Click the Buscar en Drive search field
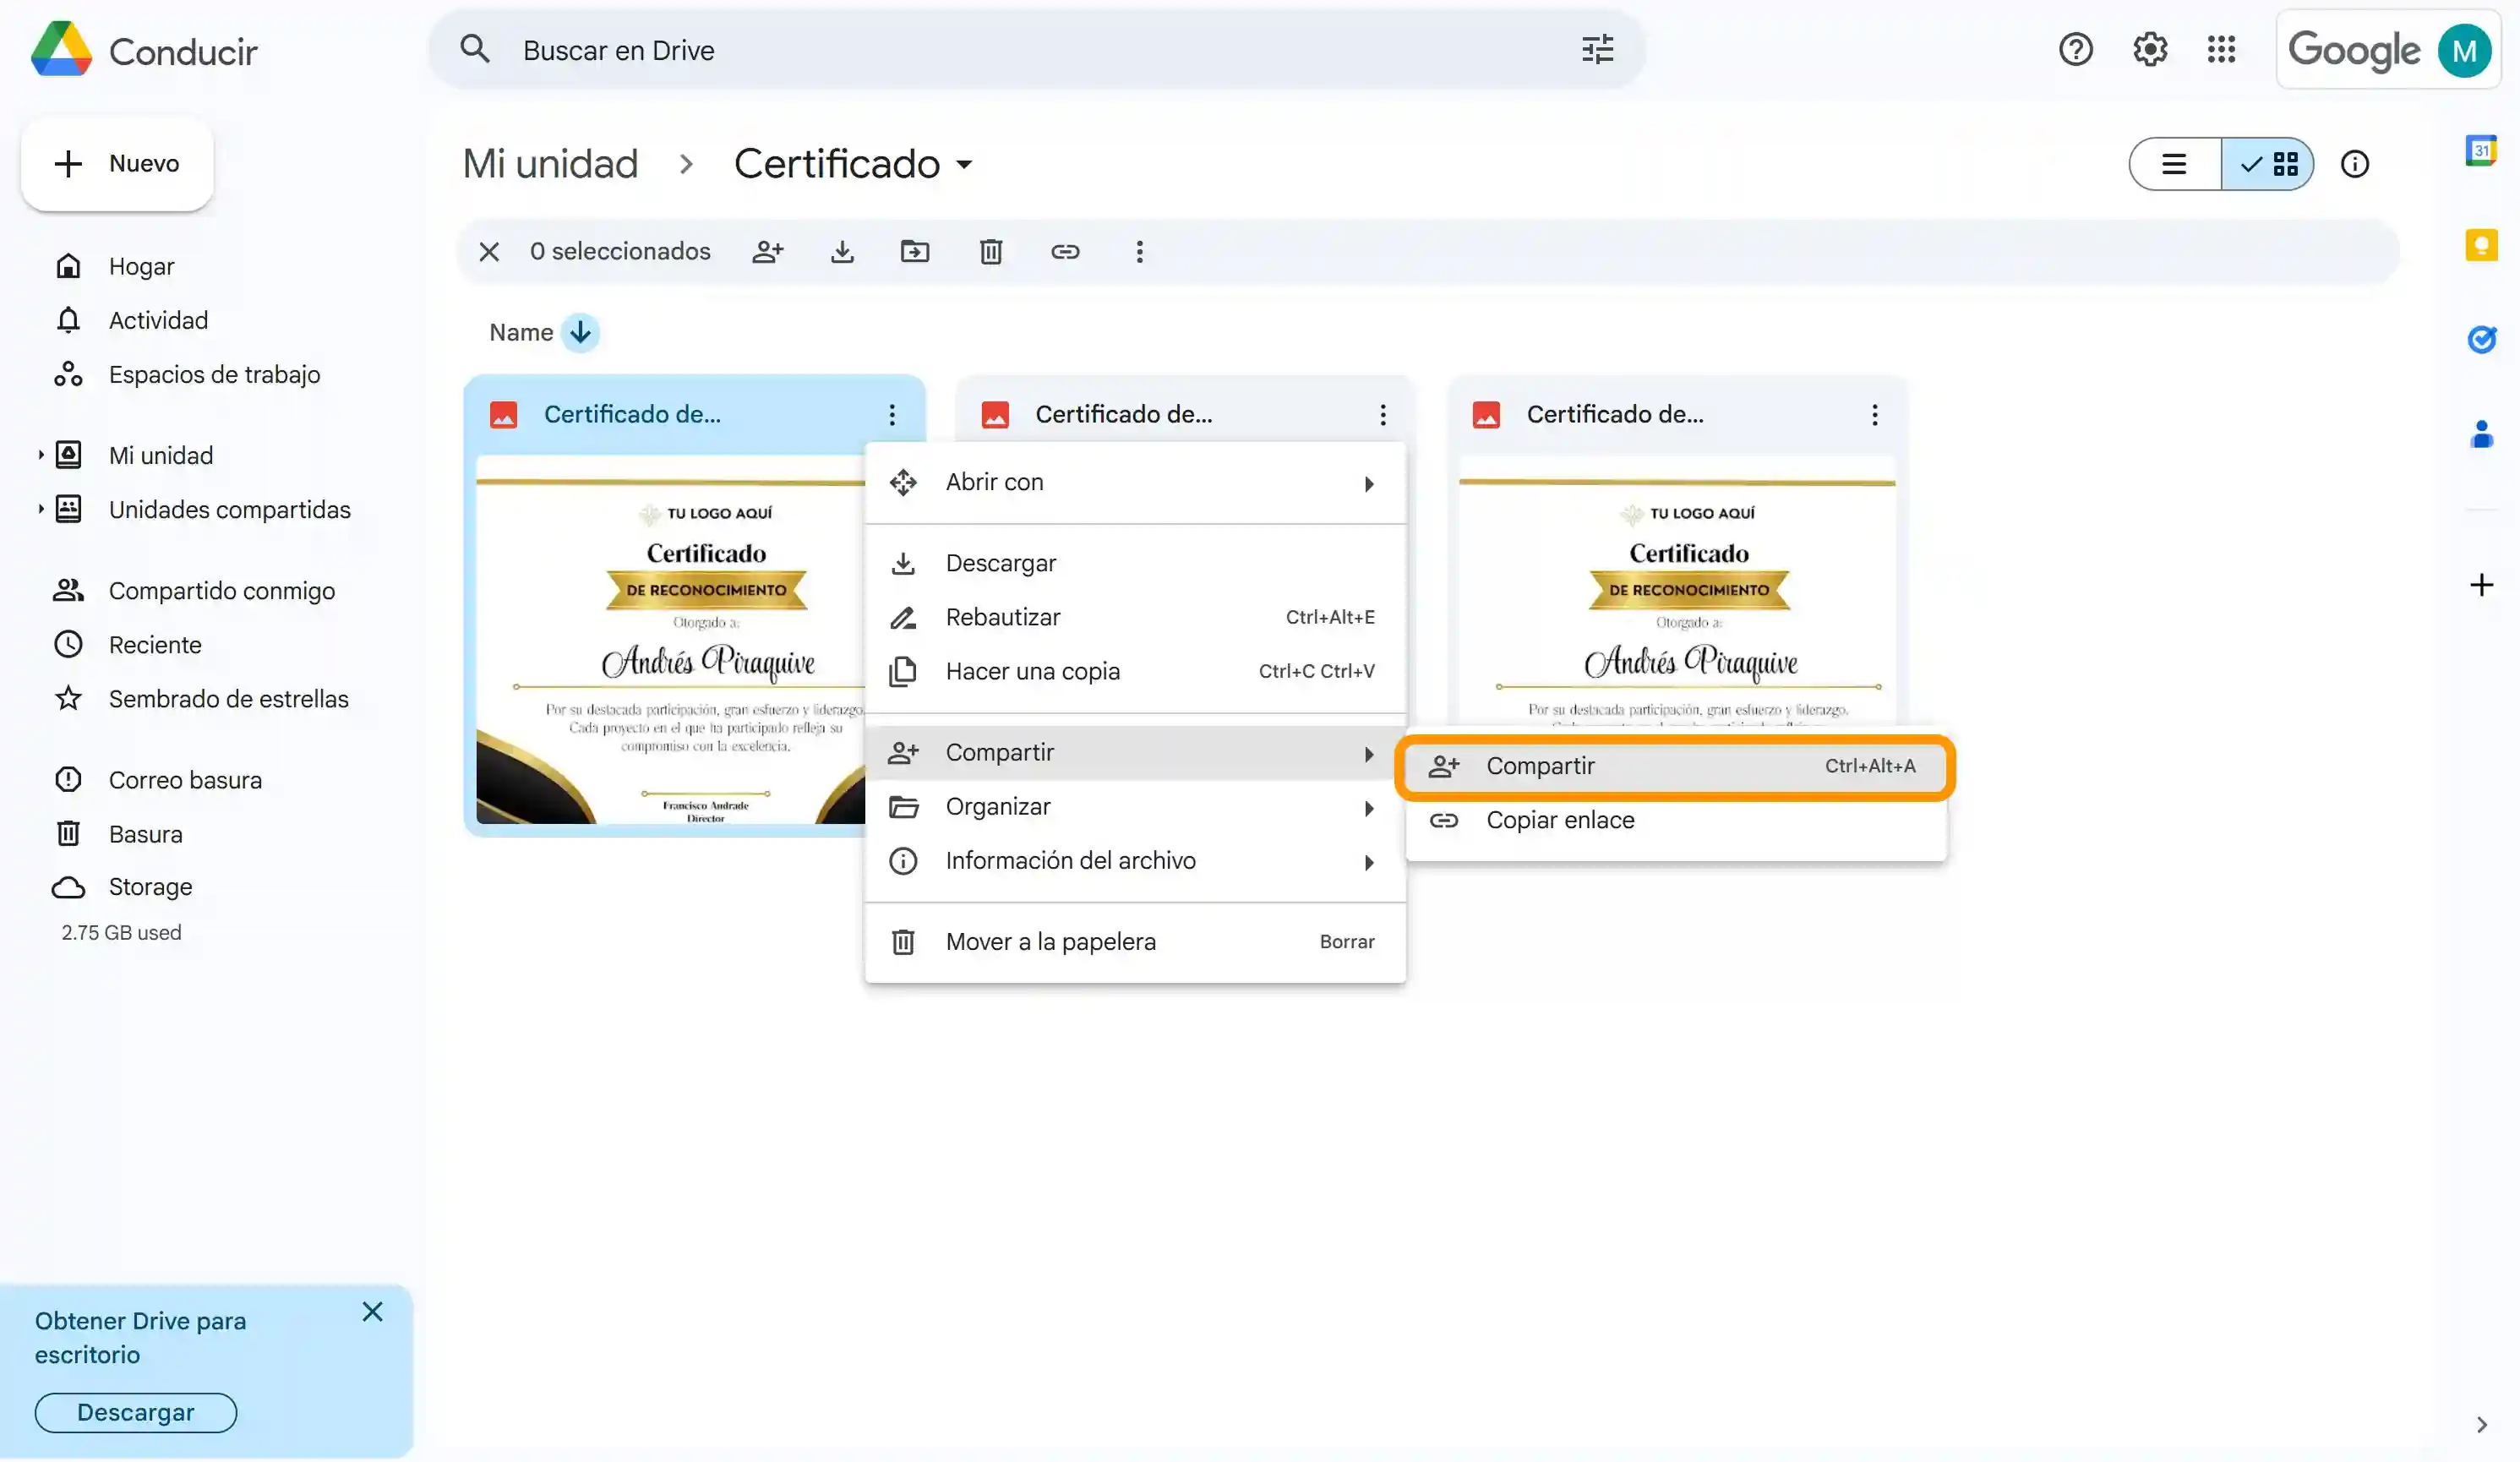This screenshot has height=1462, width=2520. [x=1000, y=50]
